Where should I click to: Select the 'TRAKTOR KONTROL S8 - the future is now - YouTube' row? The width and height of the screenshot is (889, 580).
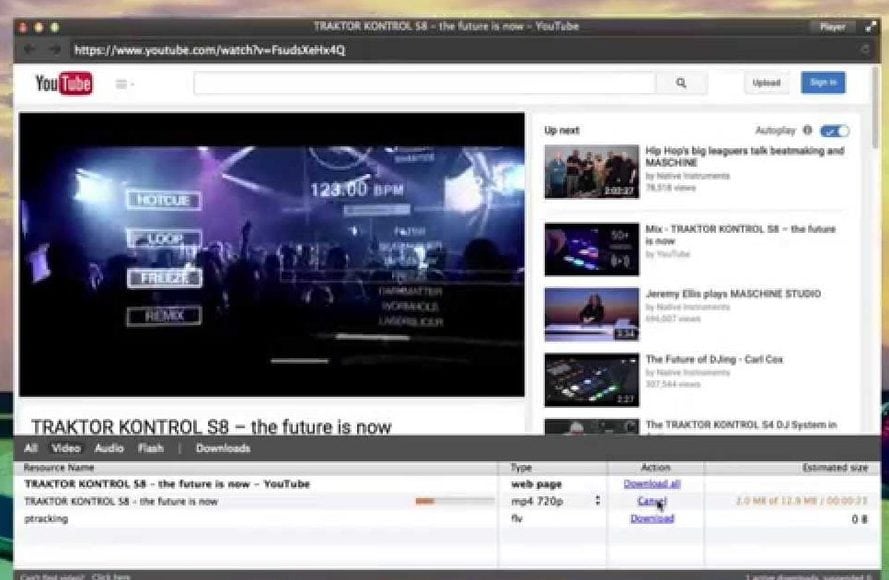pos(447,484)
